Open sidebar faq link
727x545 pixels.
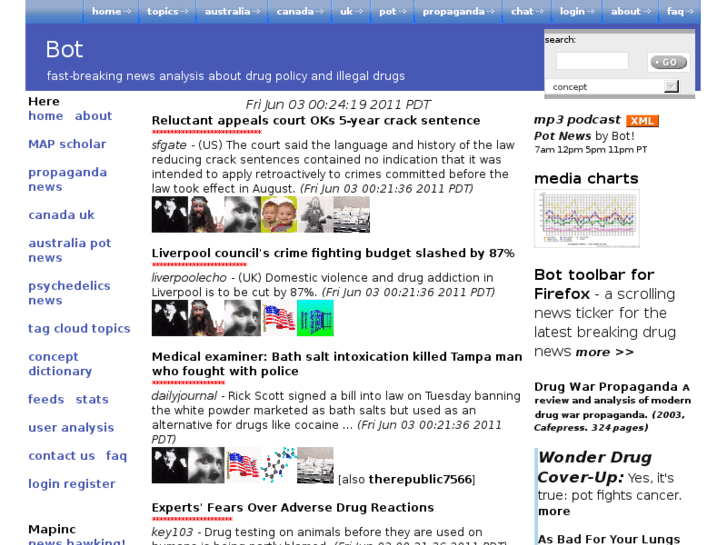116,455
